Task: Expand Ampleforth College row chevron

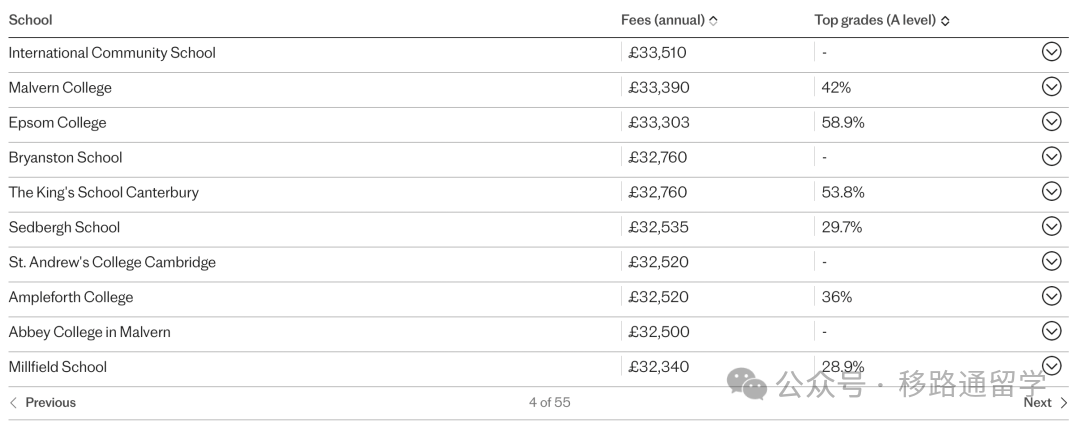Action: (1051, 296)
